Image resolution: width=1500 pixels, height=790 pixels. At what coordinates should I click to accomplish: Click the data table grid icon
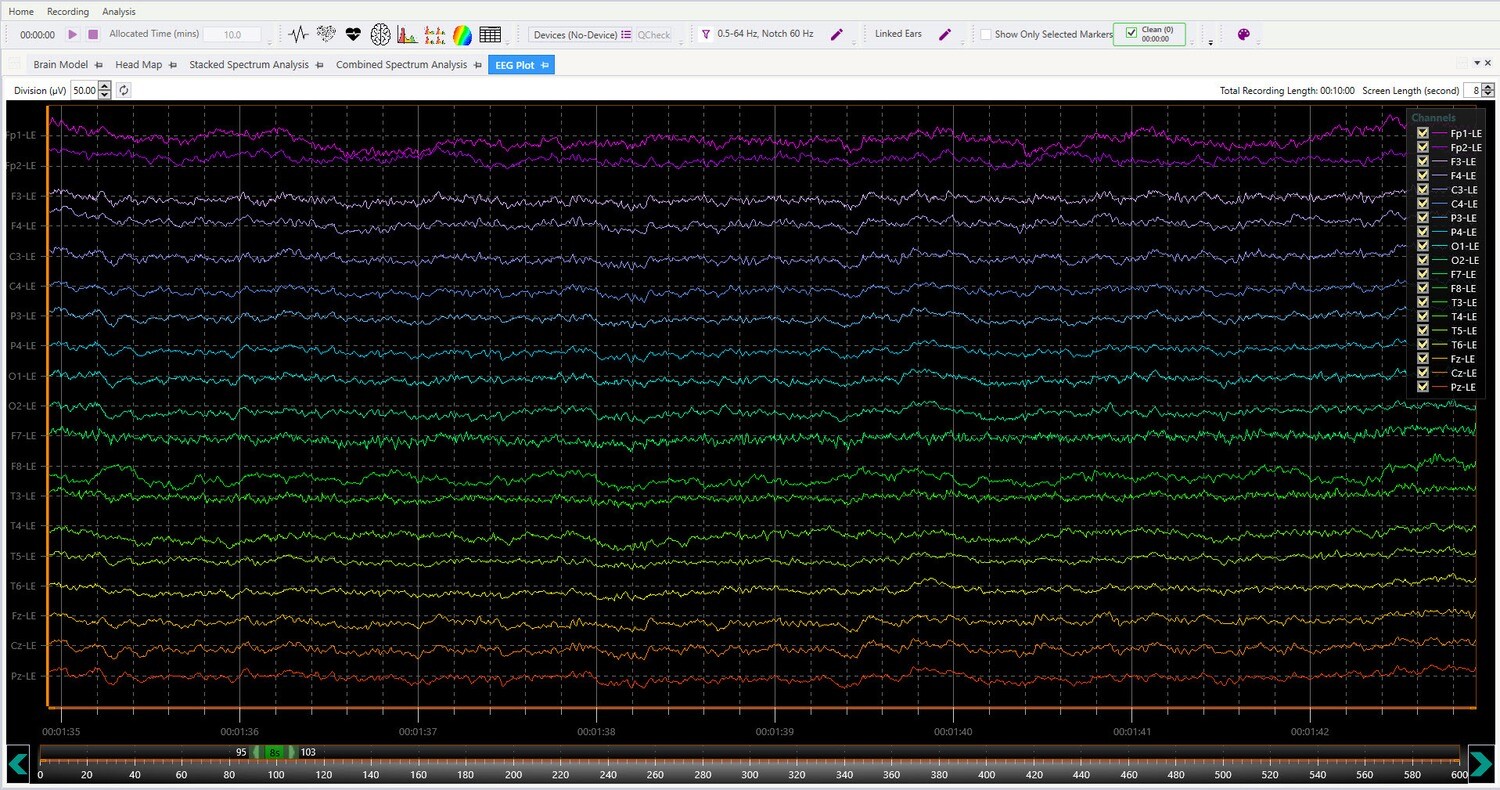(x=490, y=34)
